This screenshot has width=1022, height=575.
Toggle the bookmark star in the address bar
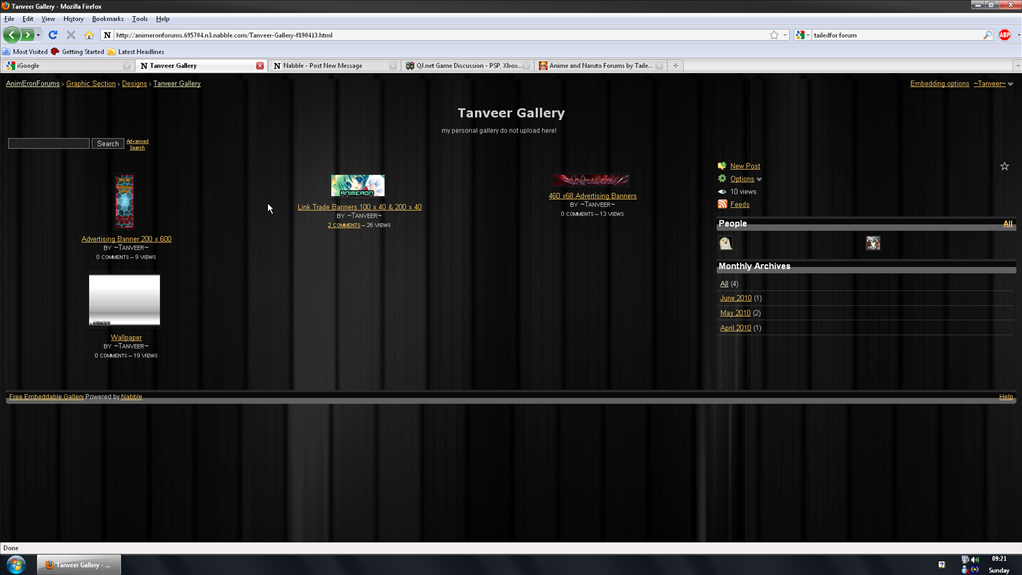(773, 35)
